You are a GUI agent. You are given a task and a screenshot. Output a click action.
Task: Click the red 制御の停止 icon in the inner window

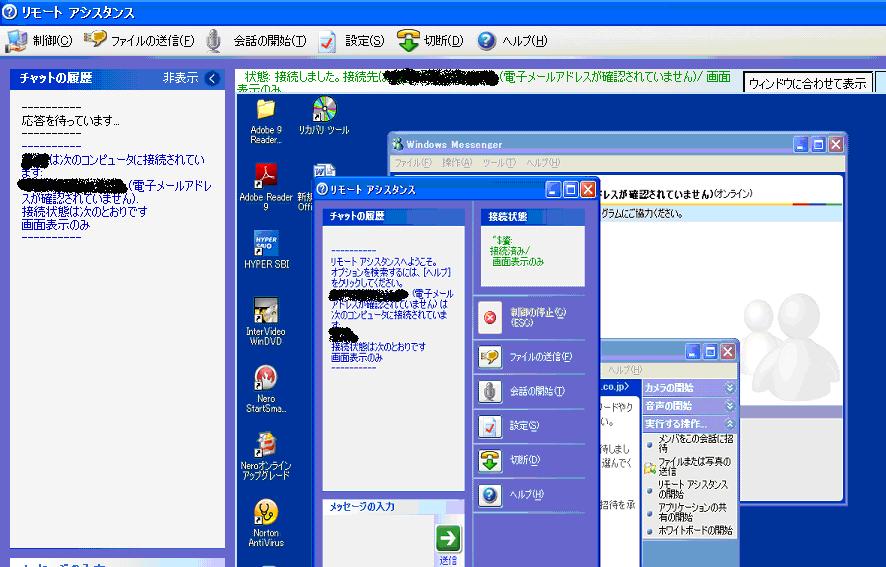pyautogui.click(x=491, y=317)
